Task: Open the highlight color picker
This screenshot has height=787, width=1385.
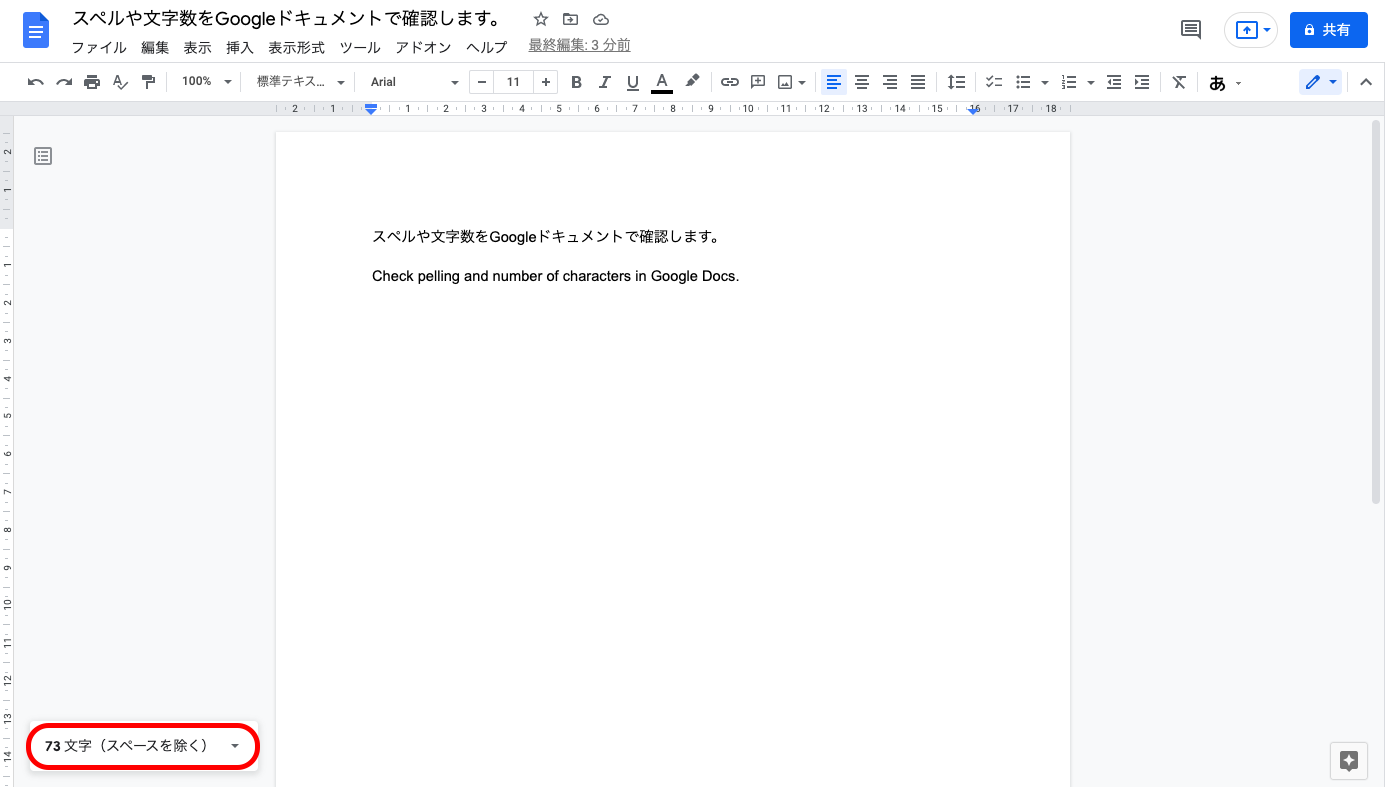Action: (692, 82)
